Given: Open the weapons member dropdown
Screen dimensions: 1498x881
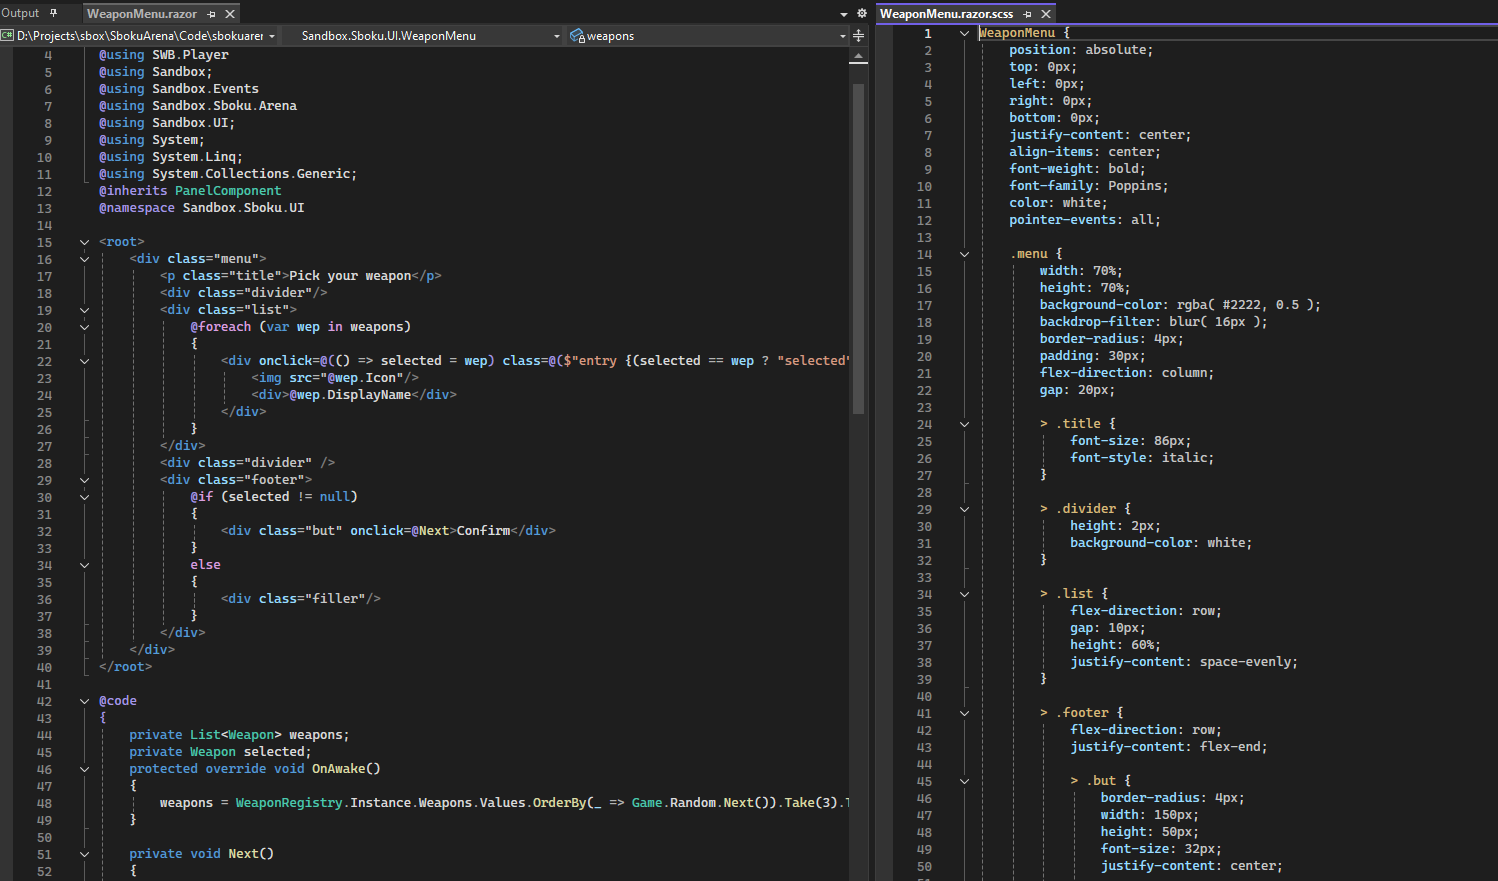Looking at the screenshot, I should (842, 36).
